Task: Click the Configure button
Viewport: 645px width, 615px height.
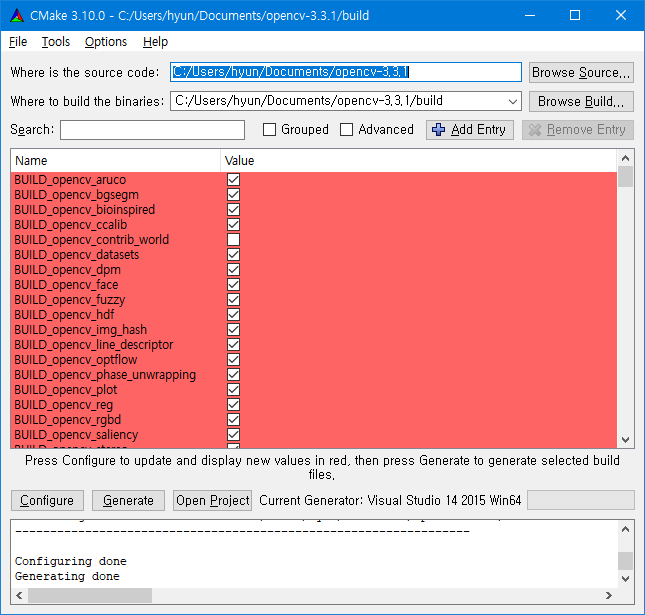Action: tap(47, 500)
